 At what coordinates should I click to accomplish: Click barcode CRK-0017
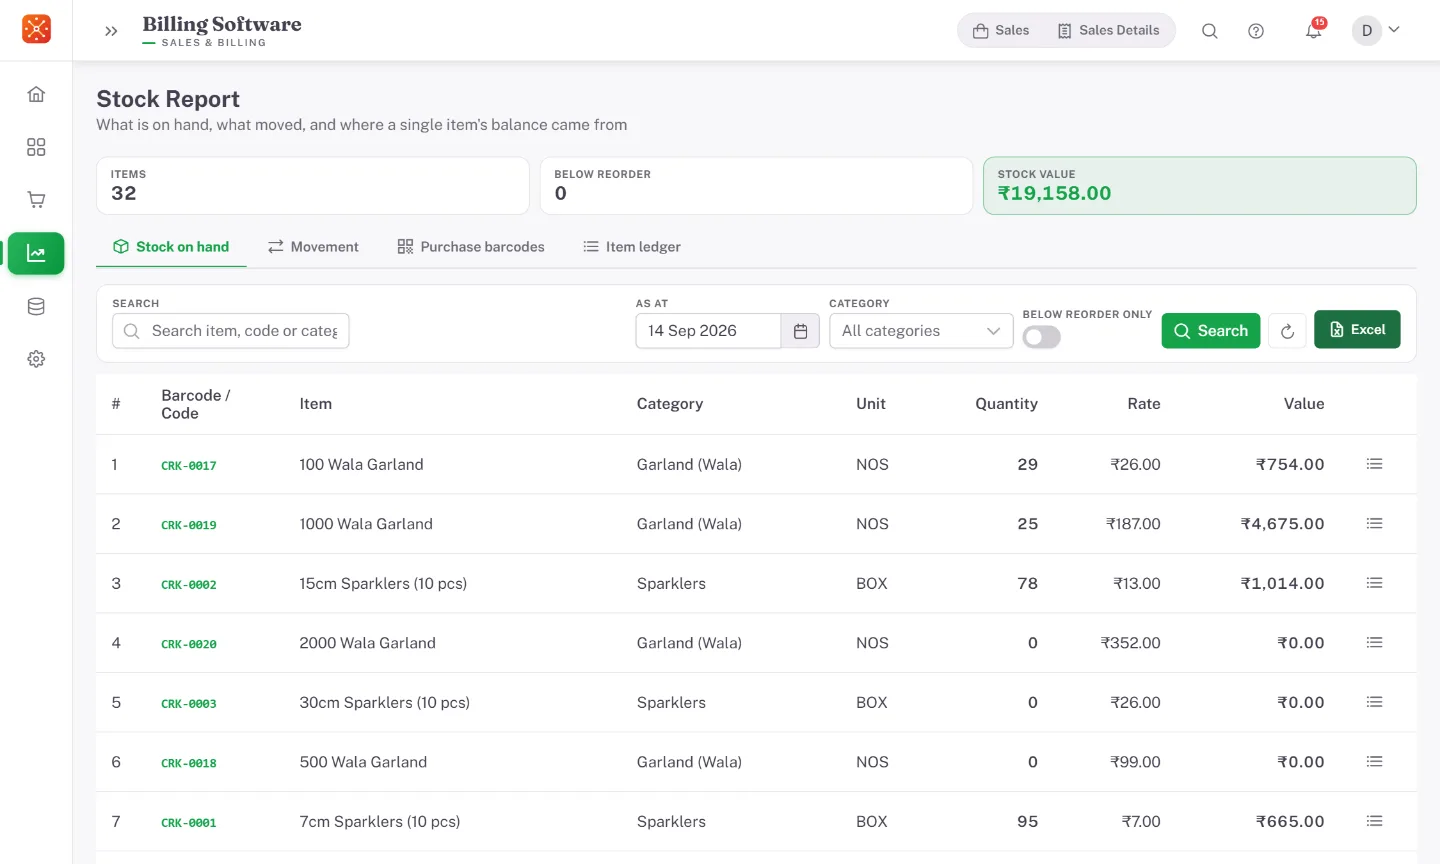[x=189, y=465]
